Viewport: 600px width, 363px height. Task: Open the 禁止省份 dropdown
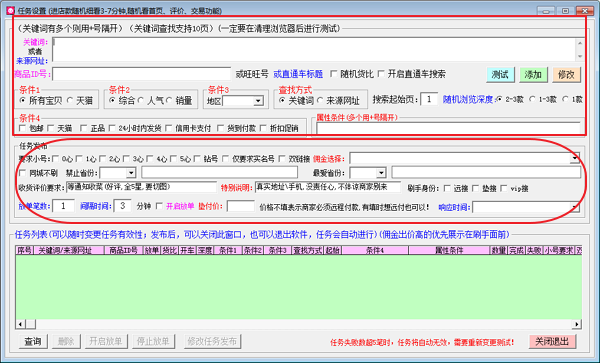click(131, 173)
